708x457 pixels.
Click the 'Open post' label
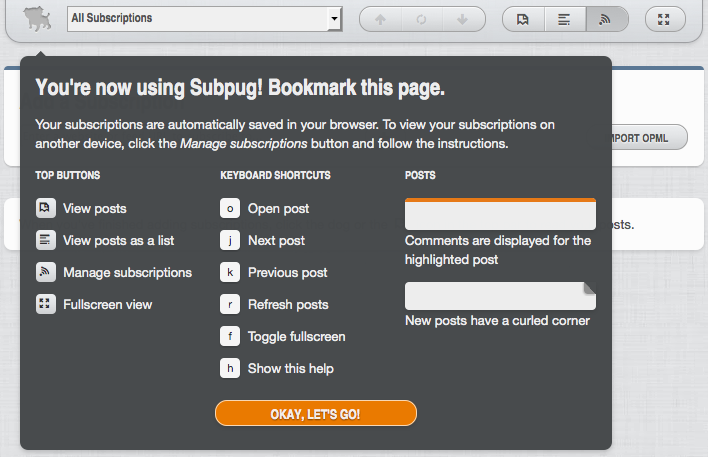pyautogui.click(x=279, y=209)
